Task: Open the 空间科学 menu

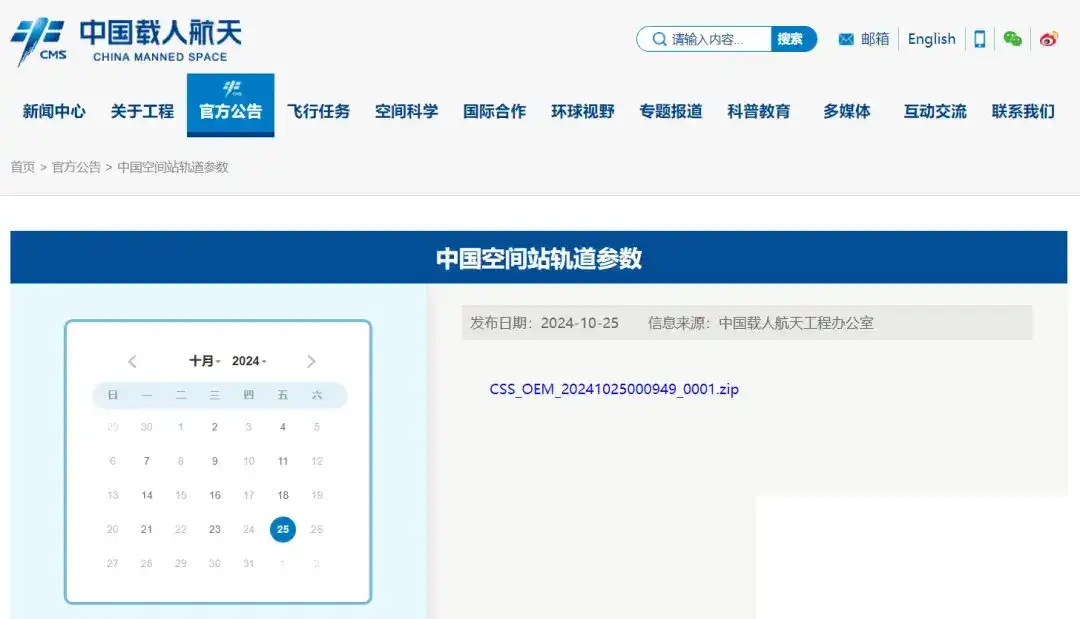Action: pos(406,112)
